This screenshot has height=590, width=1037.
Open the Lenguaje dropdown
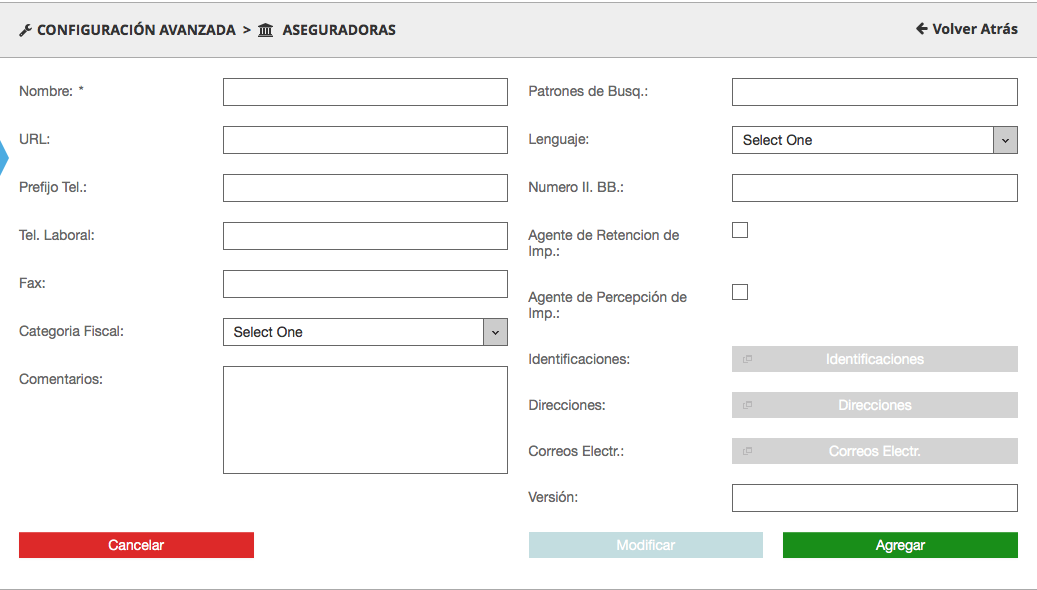pyautogui.click(x=874, y=140)
